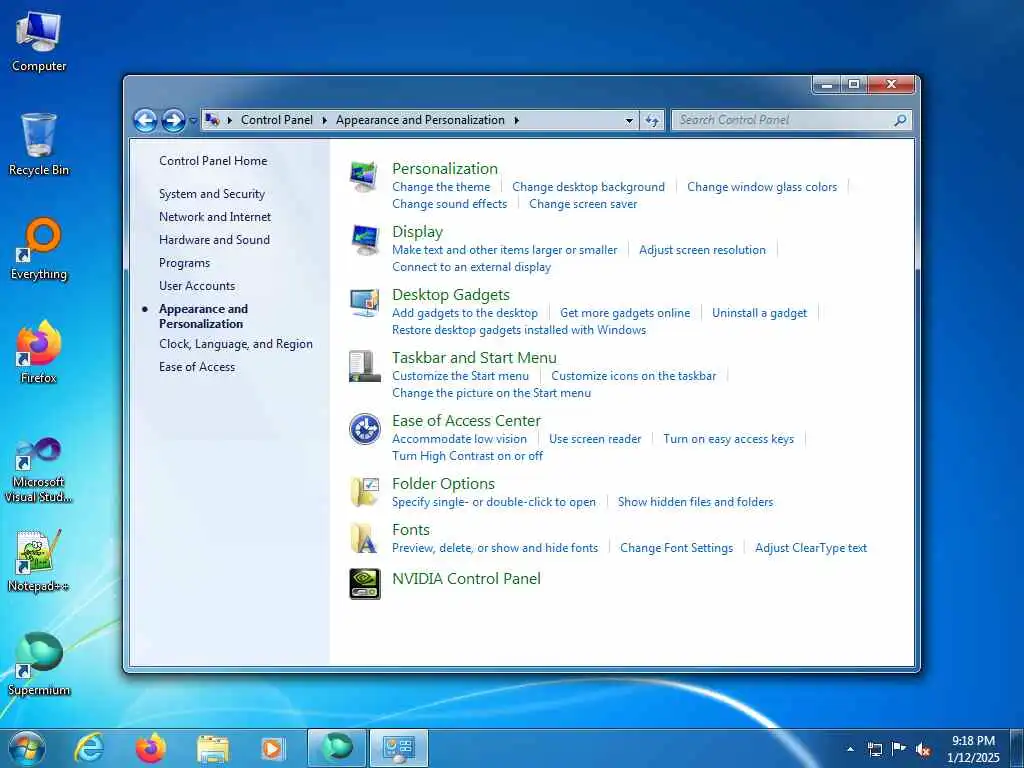Screen dimensions: 1024x768
Task: Click Change the theme link
Action: 441,187
